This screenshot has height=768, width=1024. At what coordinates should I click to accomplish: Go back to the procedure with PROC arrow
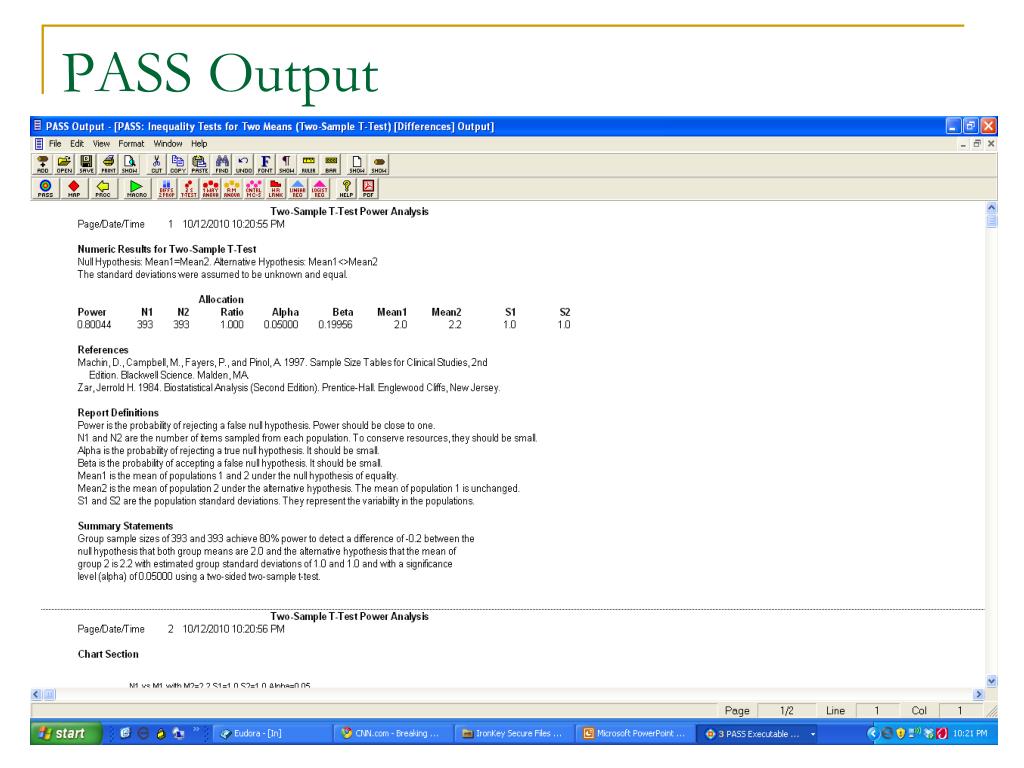103,188
